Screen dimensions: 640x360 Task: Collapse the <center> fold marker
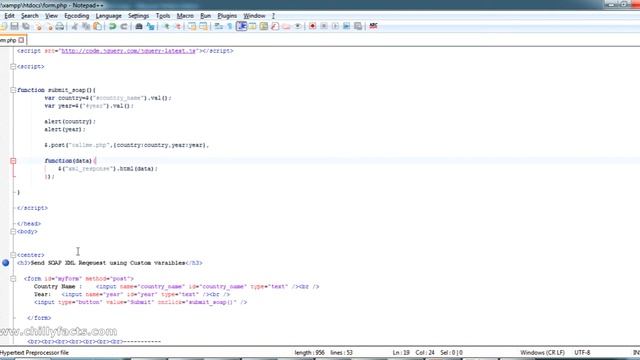tap(13, 255)
